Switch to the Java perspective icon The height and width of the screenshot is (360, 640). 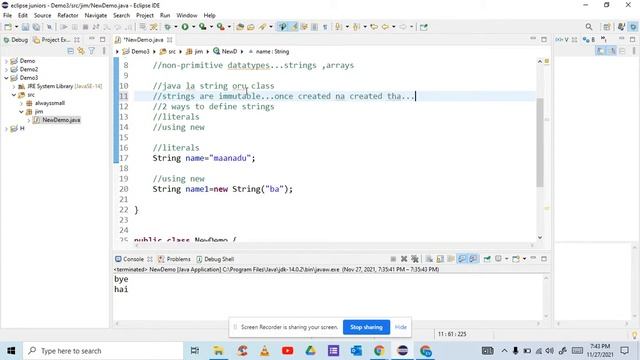(x=621, y=27)
